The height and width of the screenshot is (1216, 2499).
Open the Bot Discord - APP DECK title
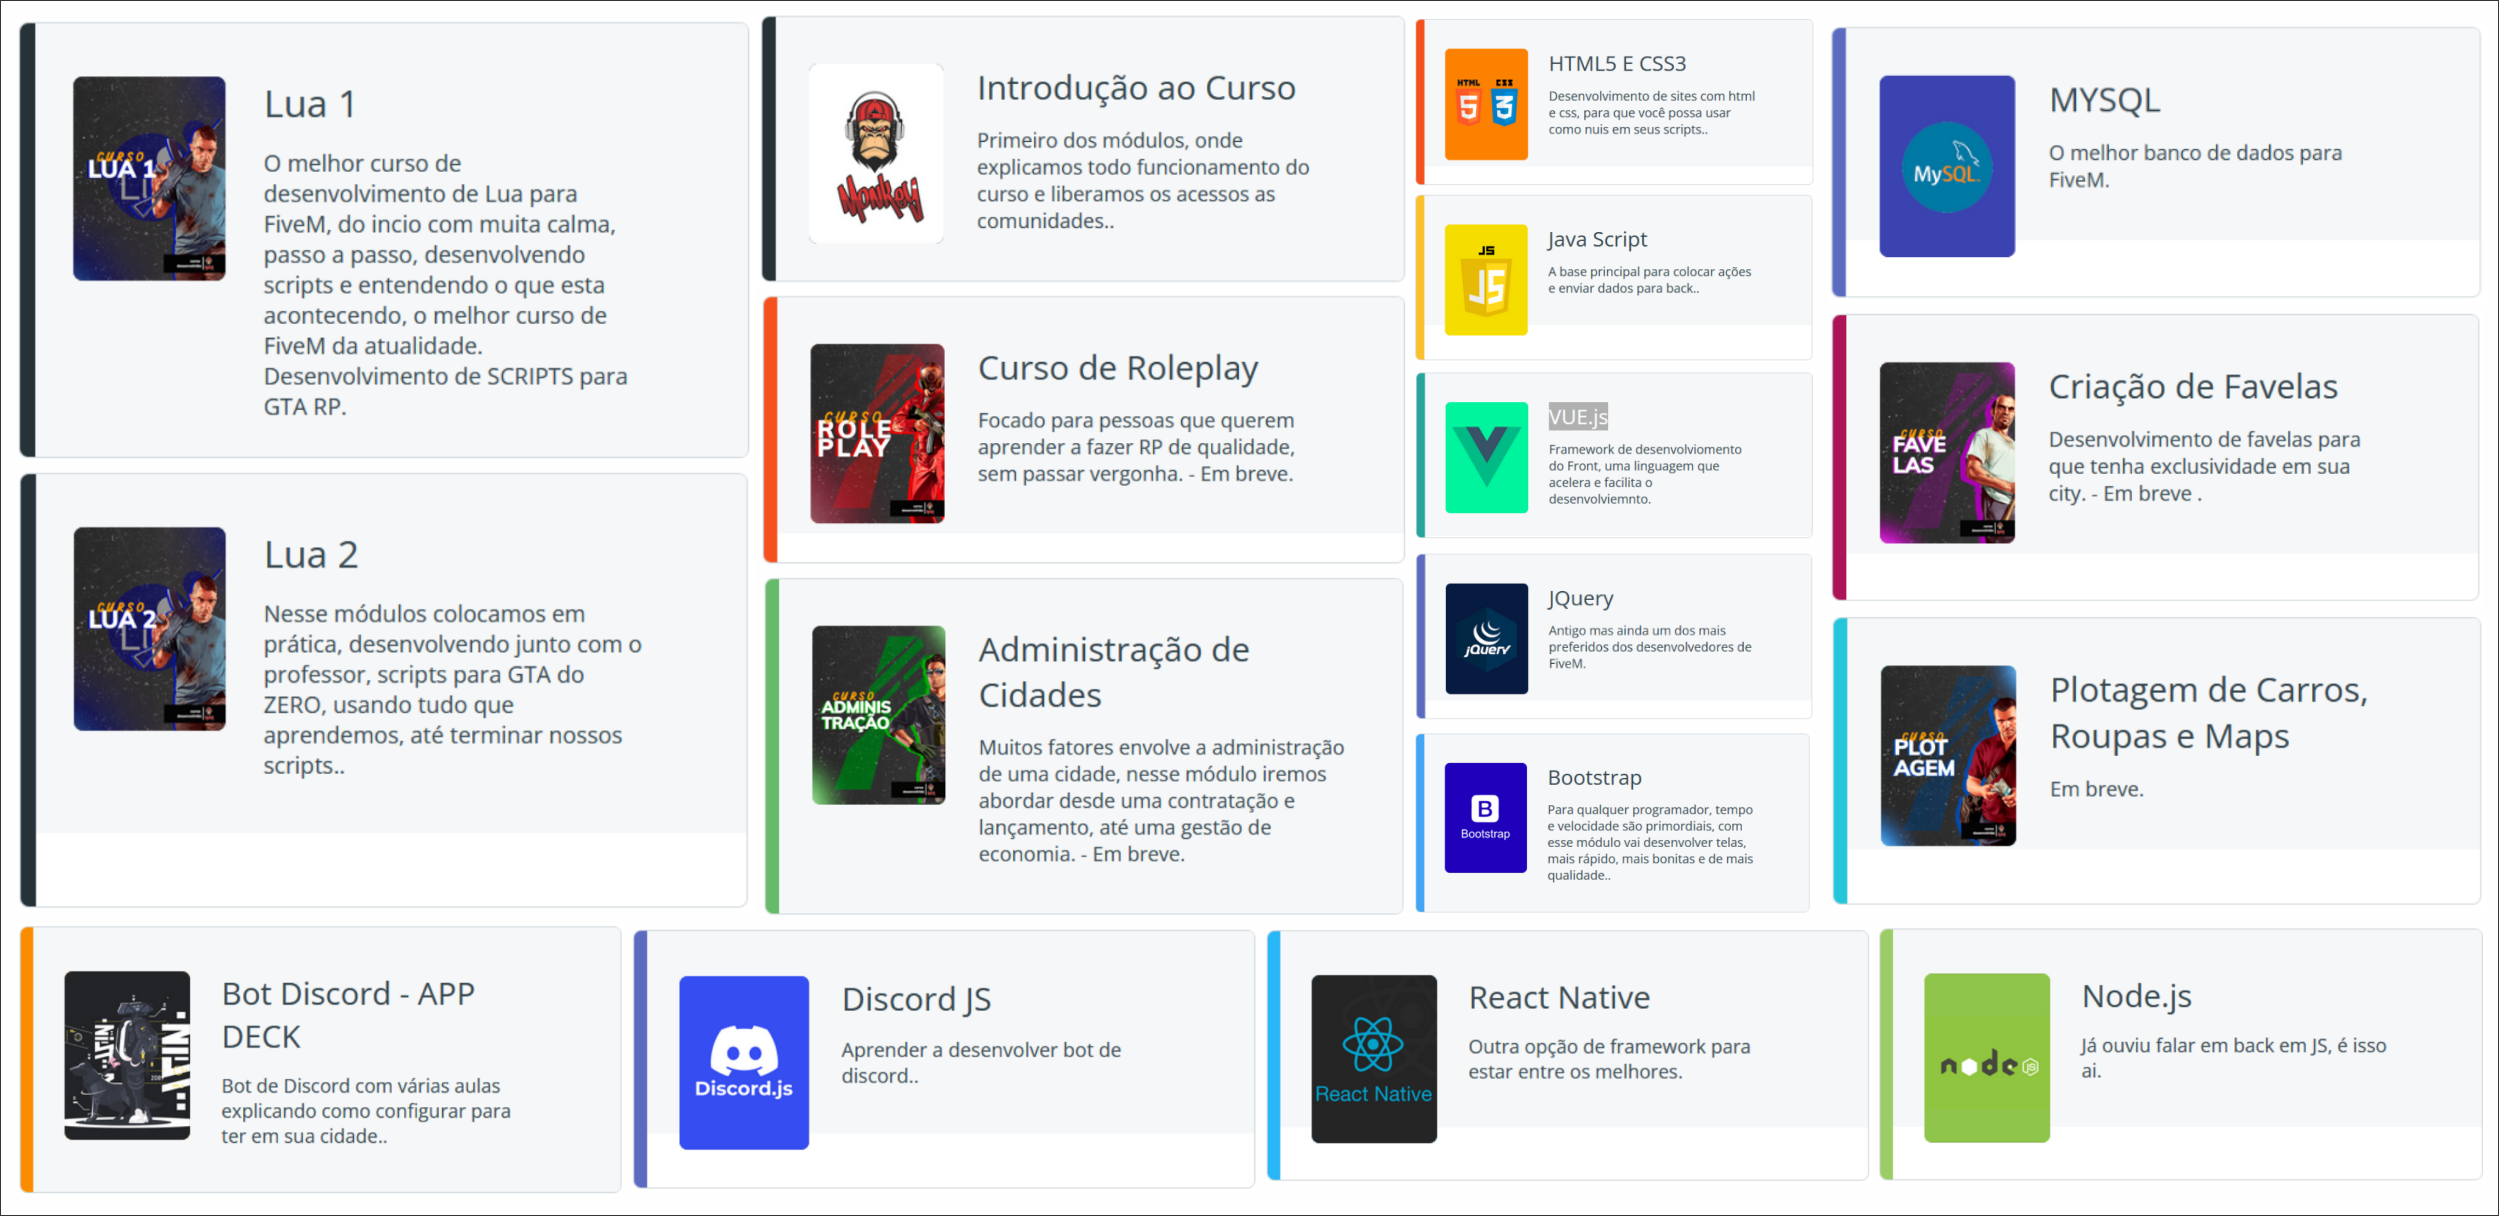[x=347, y=1015]
